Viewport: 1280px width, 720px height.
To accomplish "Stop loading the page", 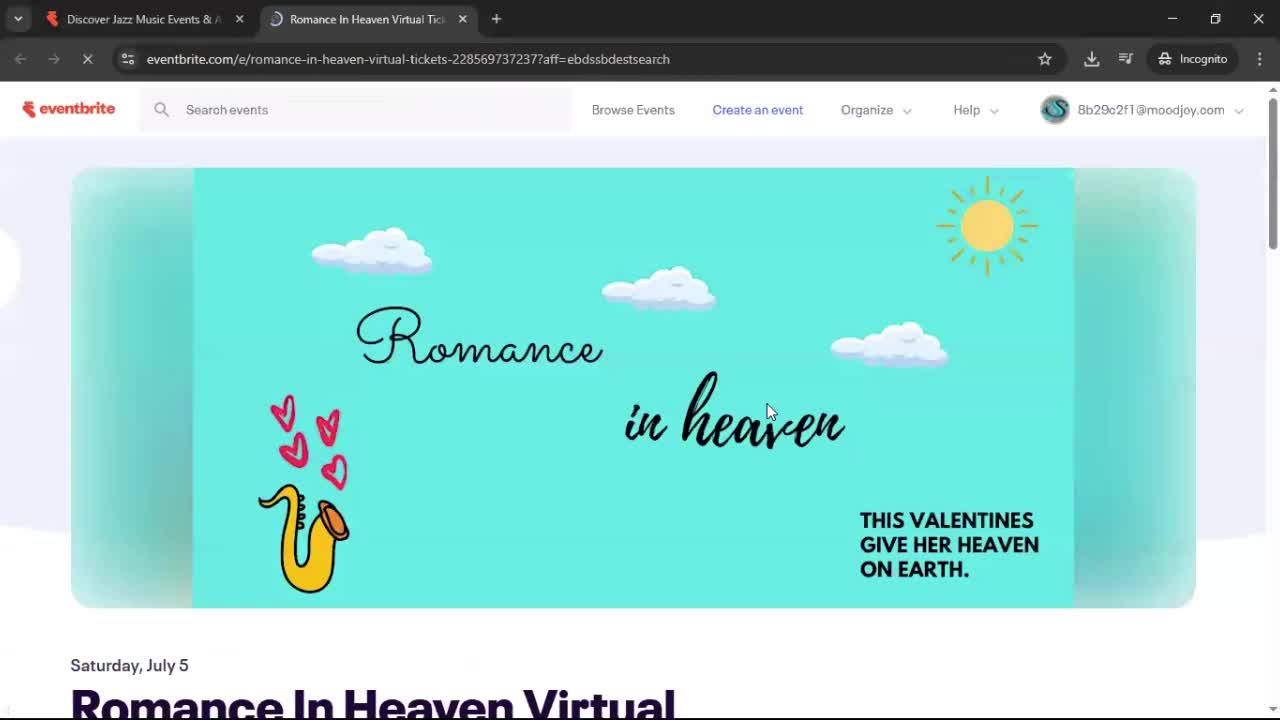I will (87, 59).
